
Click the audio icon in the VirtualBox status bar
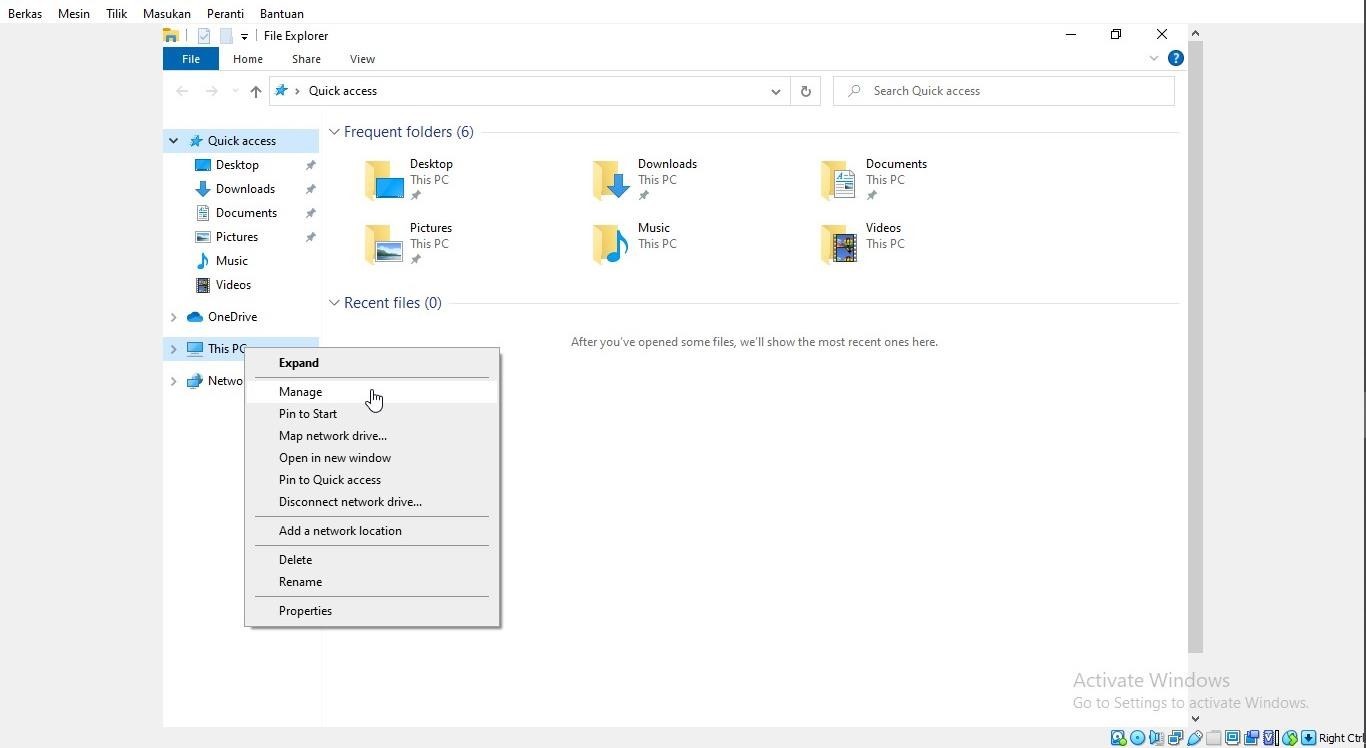tap(1156, 738)
